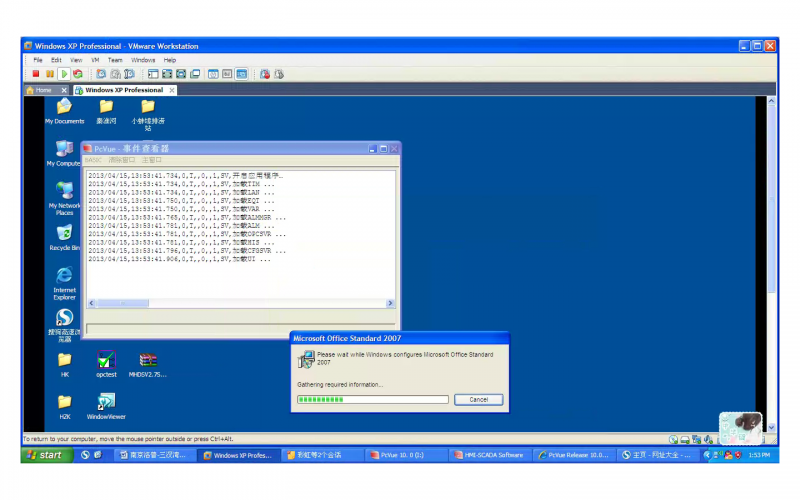The width and height of the screenshot is (800, 500).
Task: Open the VMware View menu
Action: point(76,60)
